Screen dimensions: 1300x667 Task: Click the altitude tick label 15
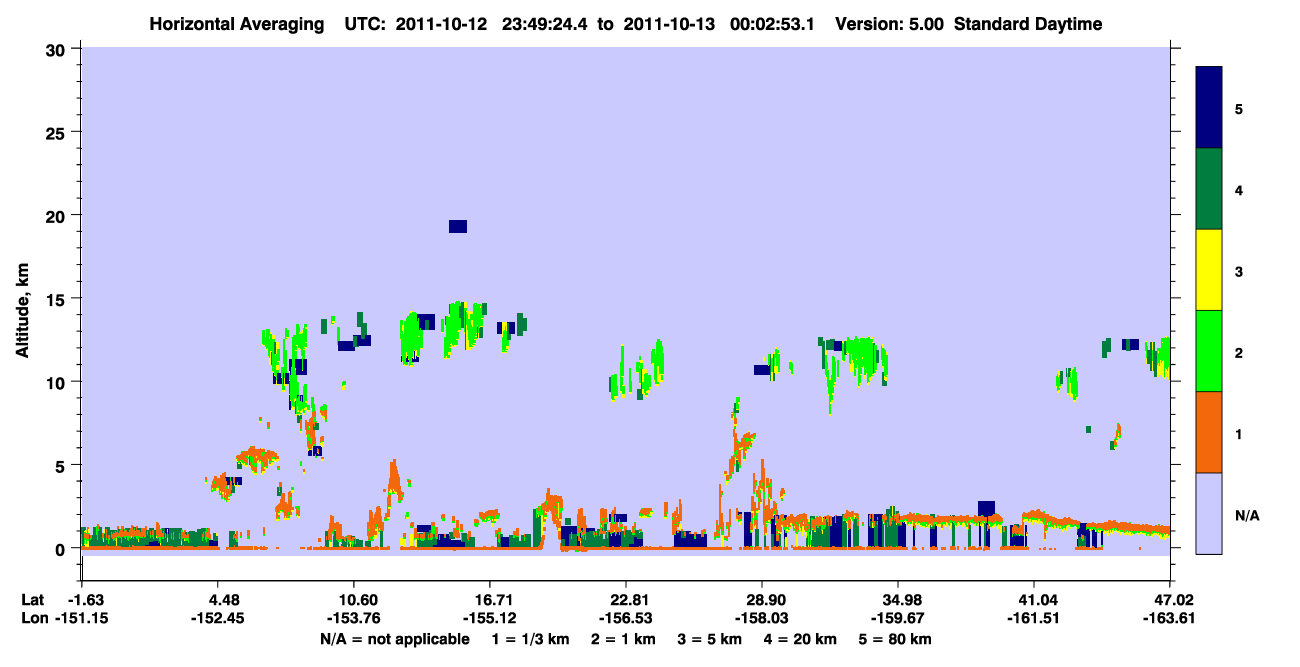pyautogui.click(x=58, y=299)
